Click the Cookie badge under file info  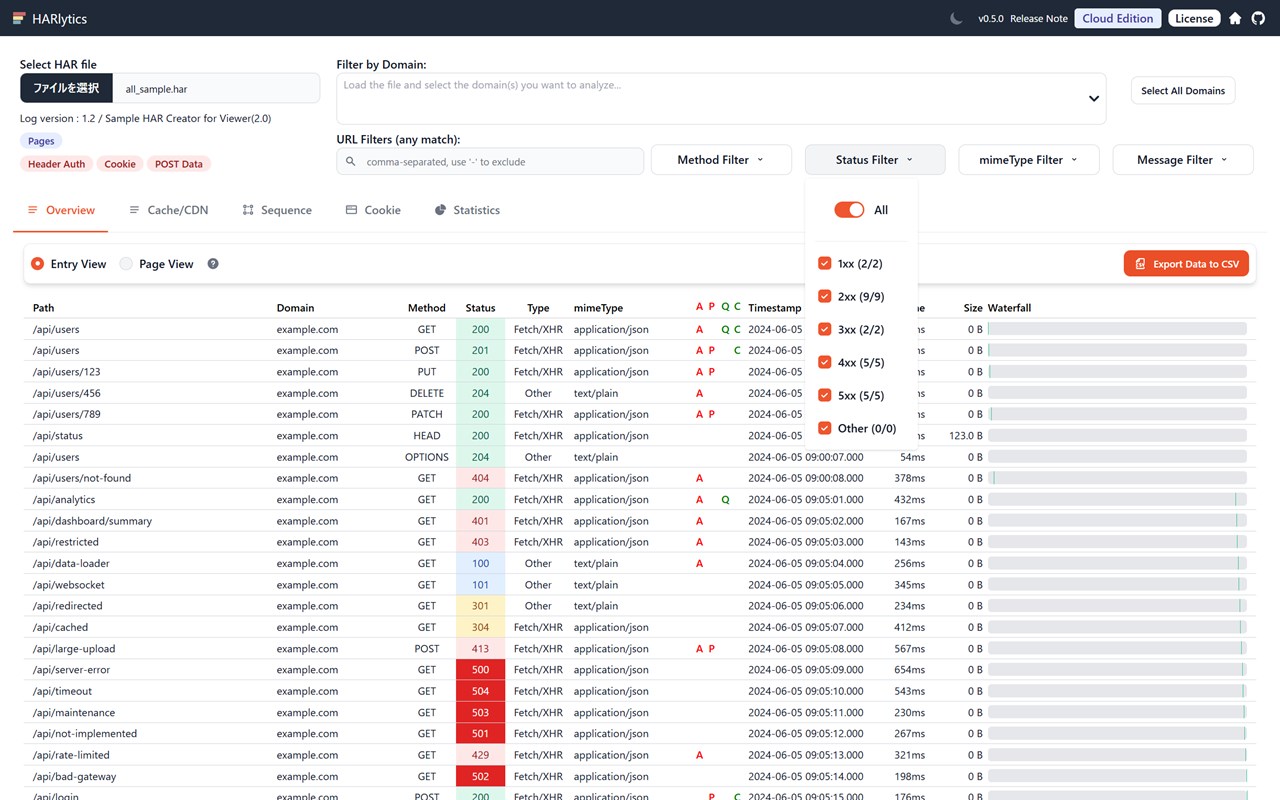tap(120, 164)
